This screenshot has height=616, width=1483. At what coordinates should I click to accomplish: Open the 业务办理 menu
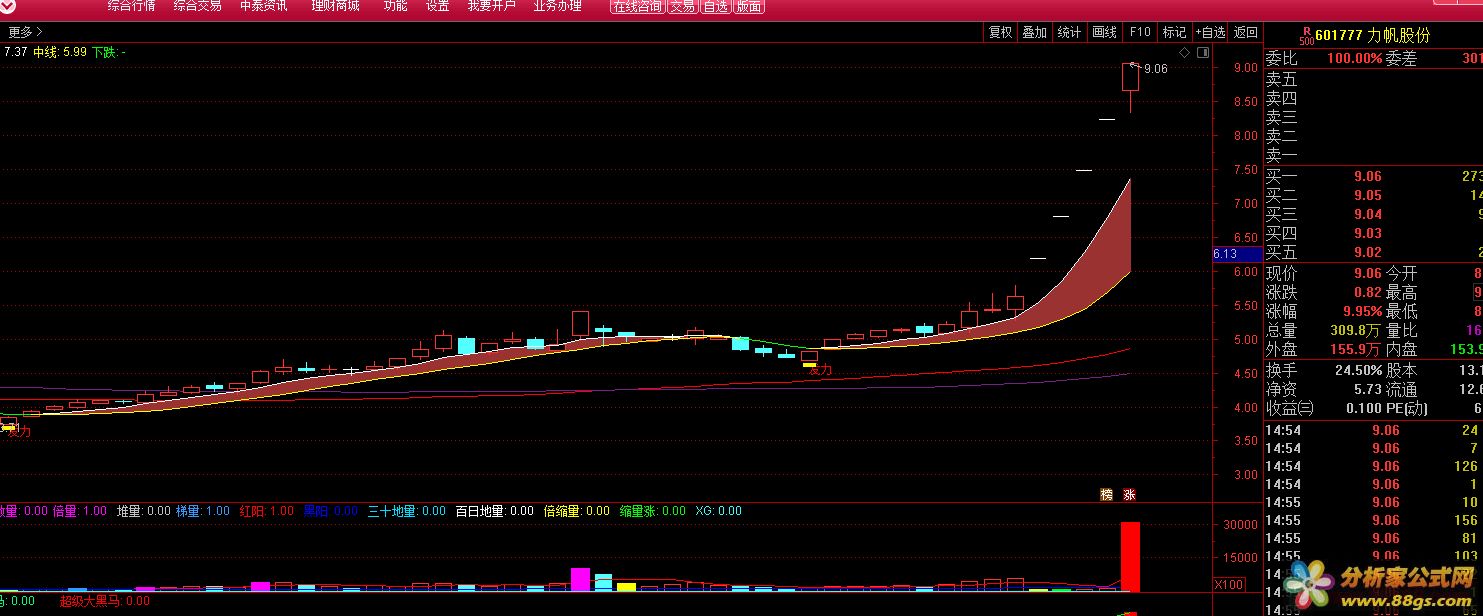click(558, 6)
